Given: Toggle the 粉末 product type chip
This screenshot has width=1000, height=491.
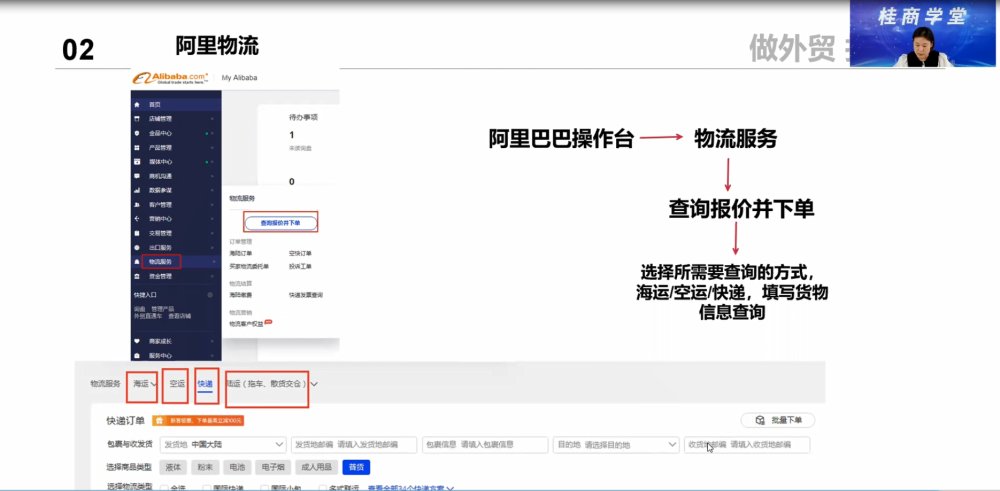Looking at the screenshot, I should tap(205, 467).
